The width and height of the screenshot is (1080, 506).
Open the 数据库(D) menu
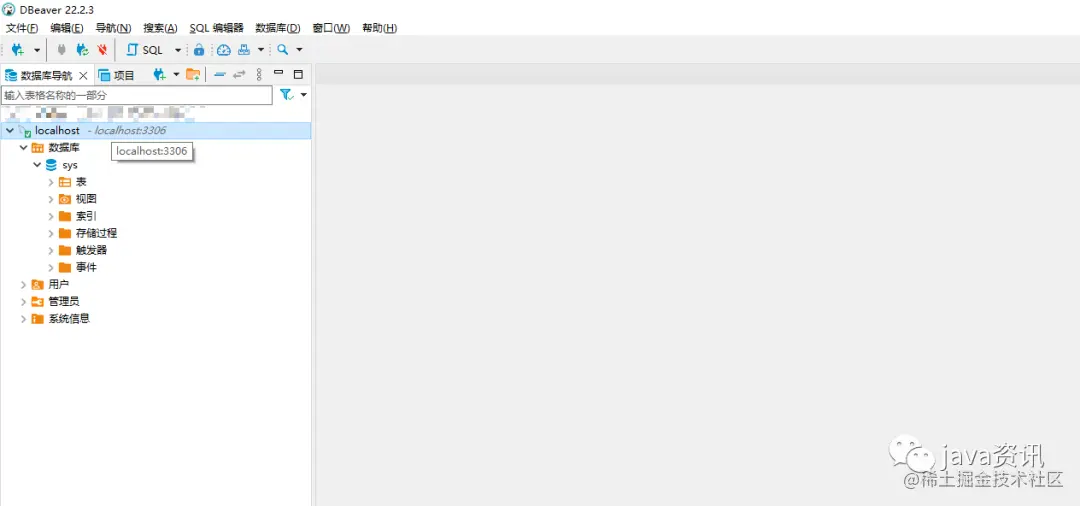pyautogui.click(x=278, y=28)
